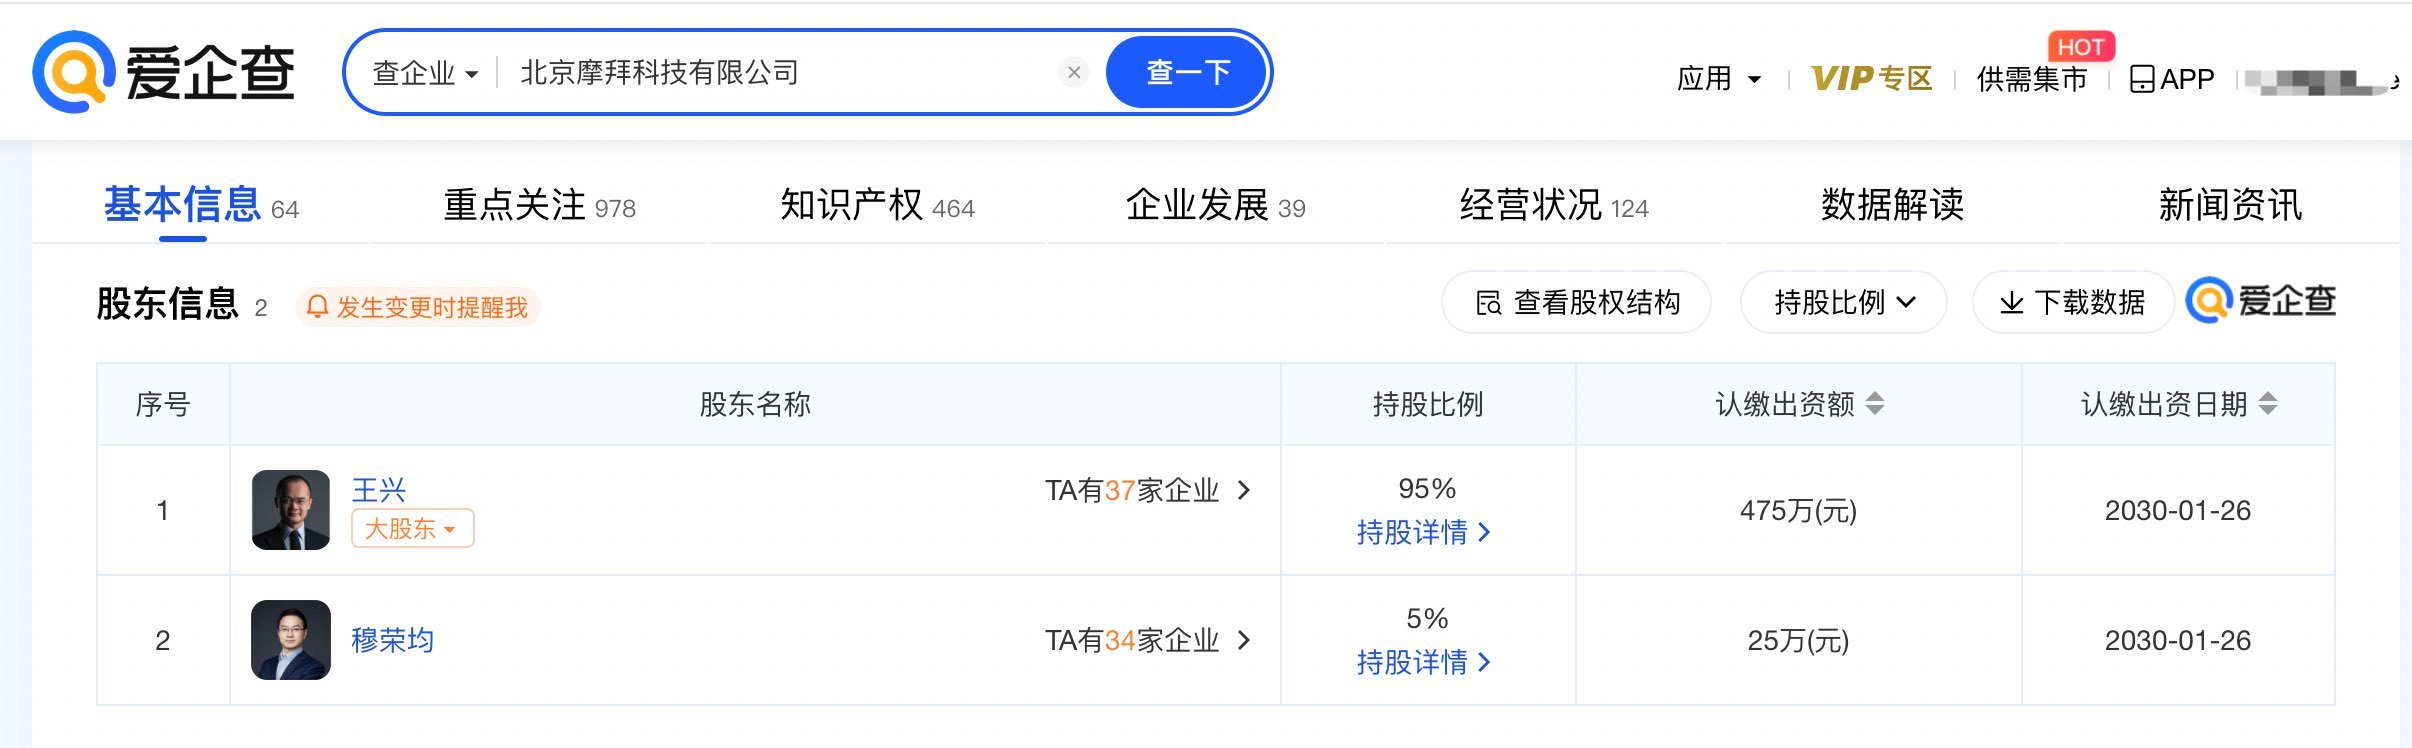The width and height of the screenshot is (2412, 748).
Task: Click the bell reminder 发生变更时提醒我
Action: (418, 307)
